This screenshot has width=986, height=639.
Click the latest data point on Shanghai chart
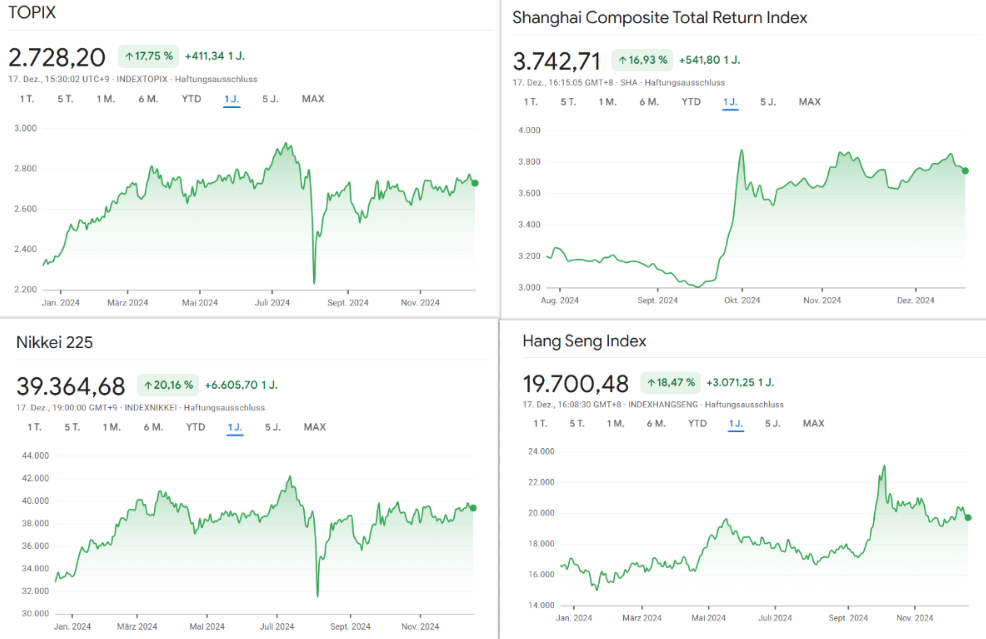965,170
